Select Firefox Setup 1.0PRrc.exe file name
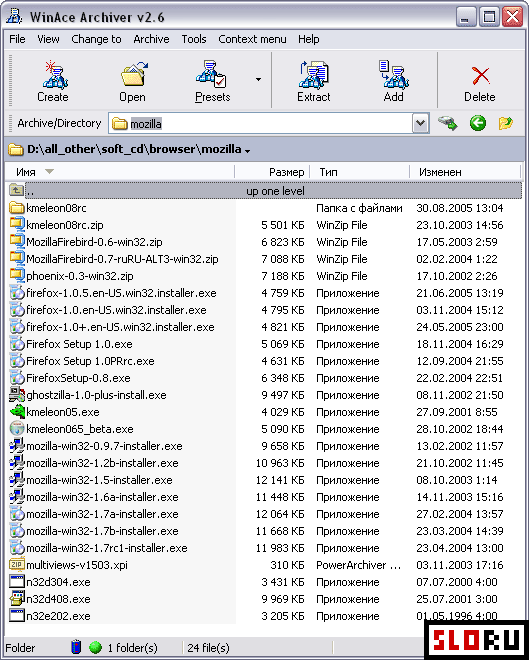Image resolution: width=529 pixels, height=660 pixels. (x=90, y=361)
